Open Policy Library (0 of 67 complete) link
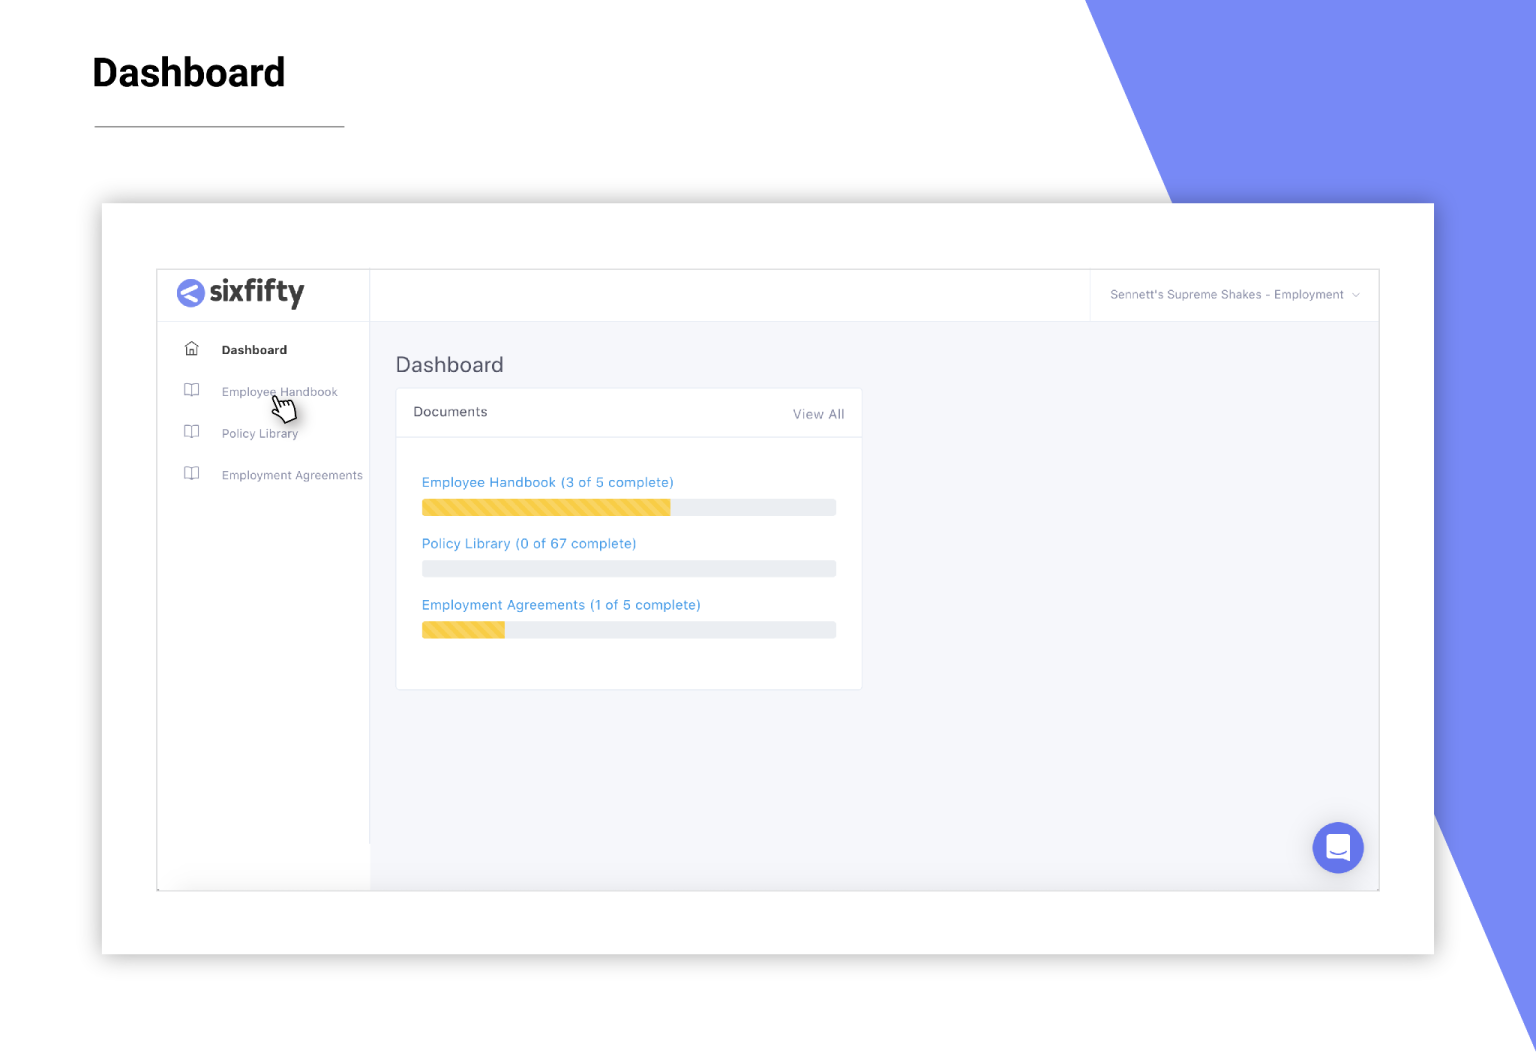Image resolution: width=1536 pixels, height=1056 pixels. 529,544
